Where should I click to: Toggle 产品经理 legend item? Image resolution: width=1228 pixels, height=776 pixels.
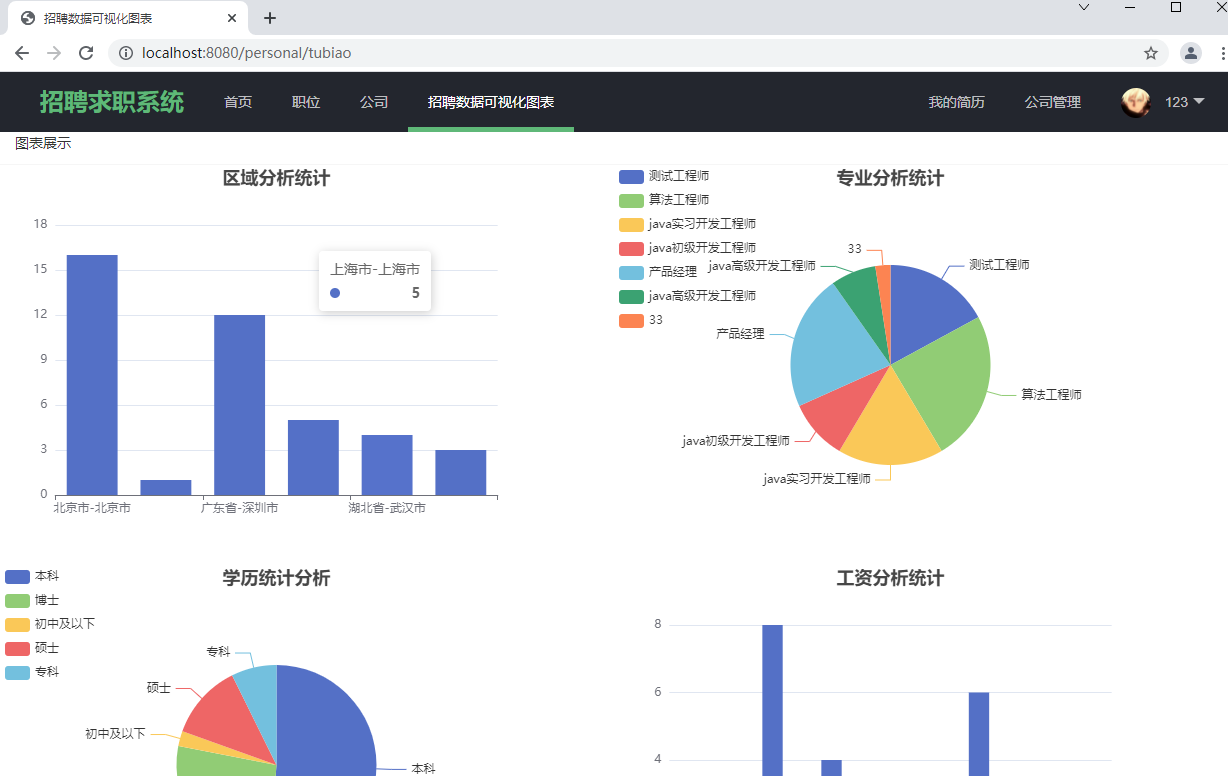coord(658,272)
